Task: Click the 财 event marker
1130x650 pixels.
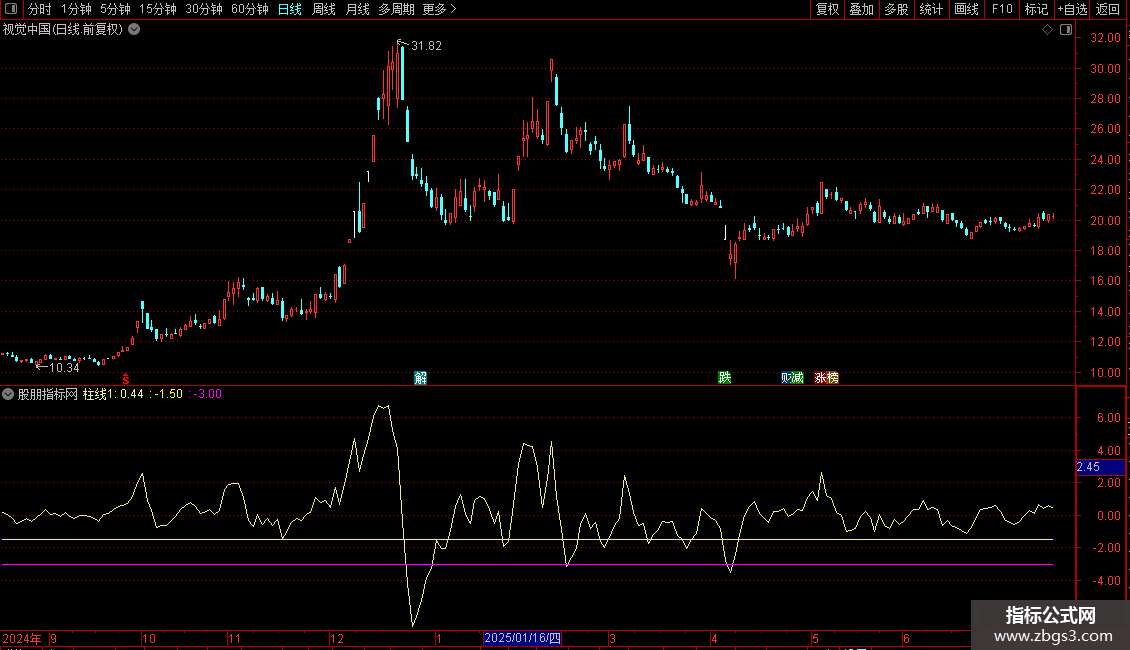Action: pyautogui.click(x=786, y=378)
